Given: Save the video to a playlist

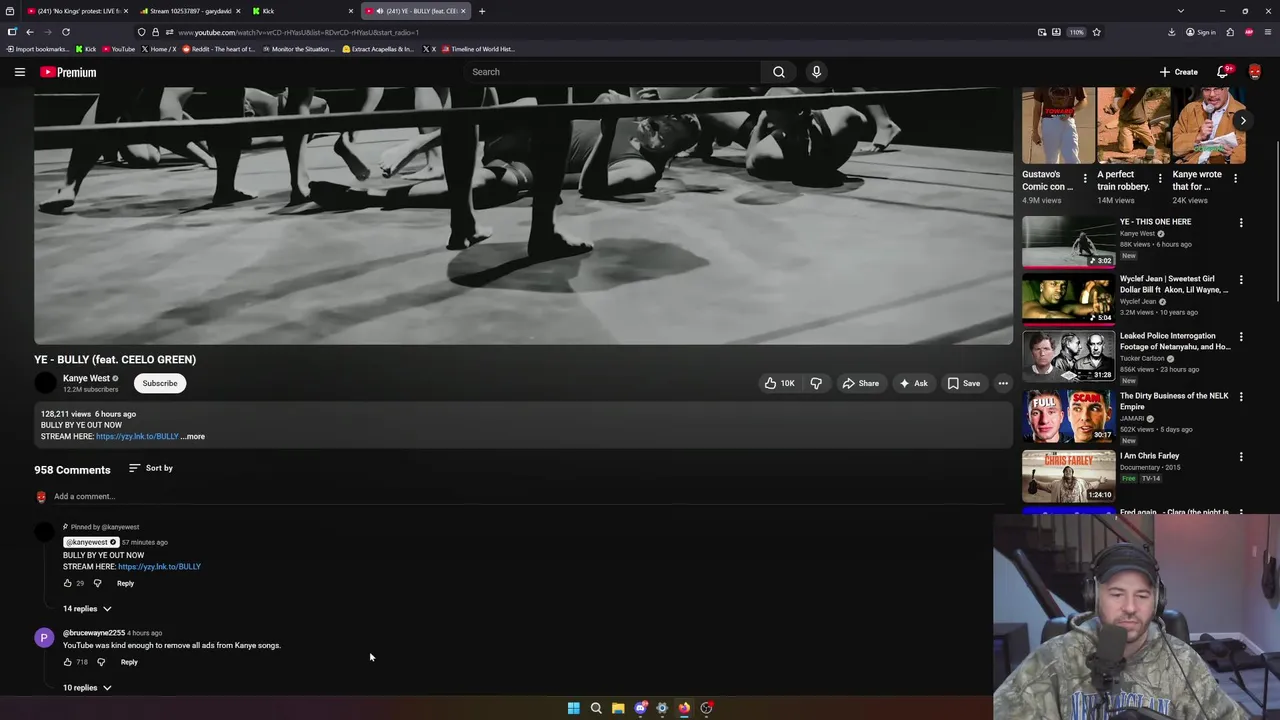Looking at the screenshot, I should 964,383.
